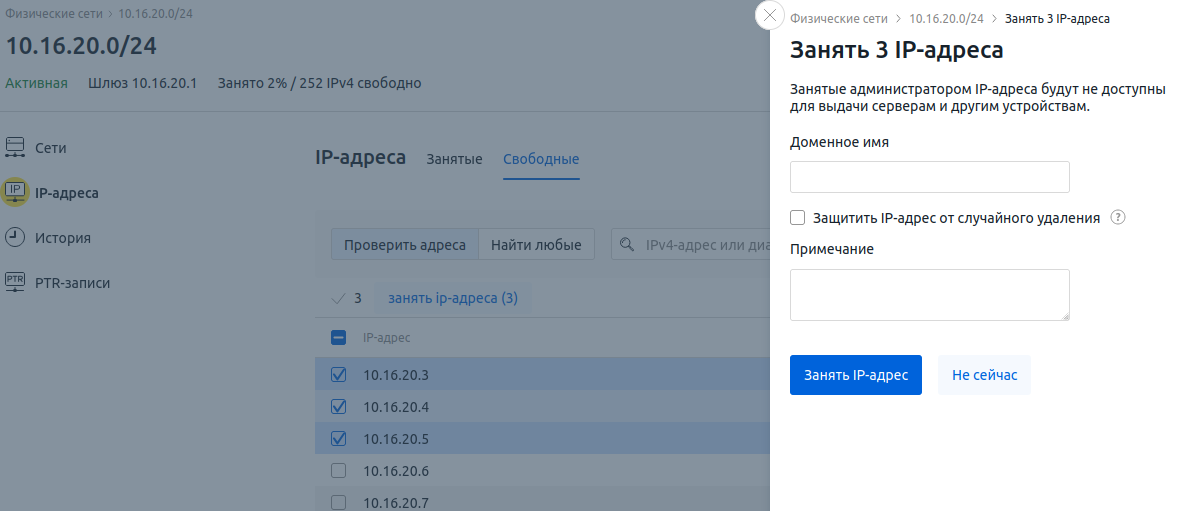Image resolution: width=1201 pixels, height=511 pixels.
Task: Uncheck the 10.16.20.3 row checkbox
Action: (338, 375)
